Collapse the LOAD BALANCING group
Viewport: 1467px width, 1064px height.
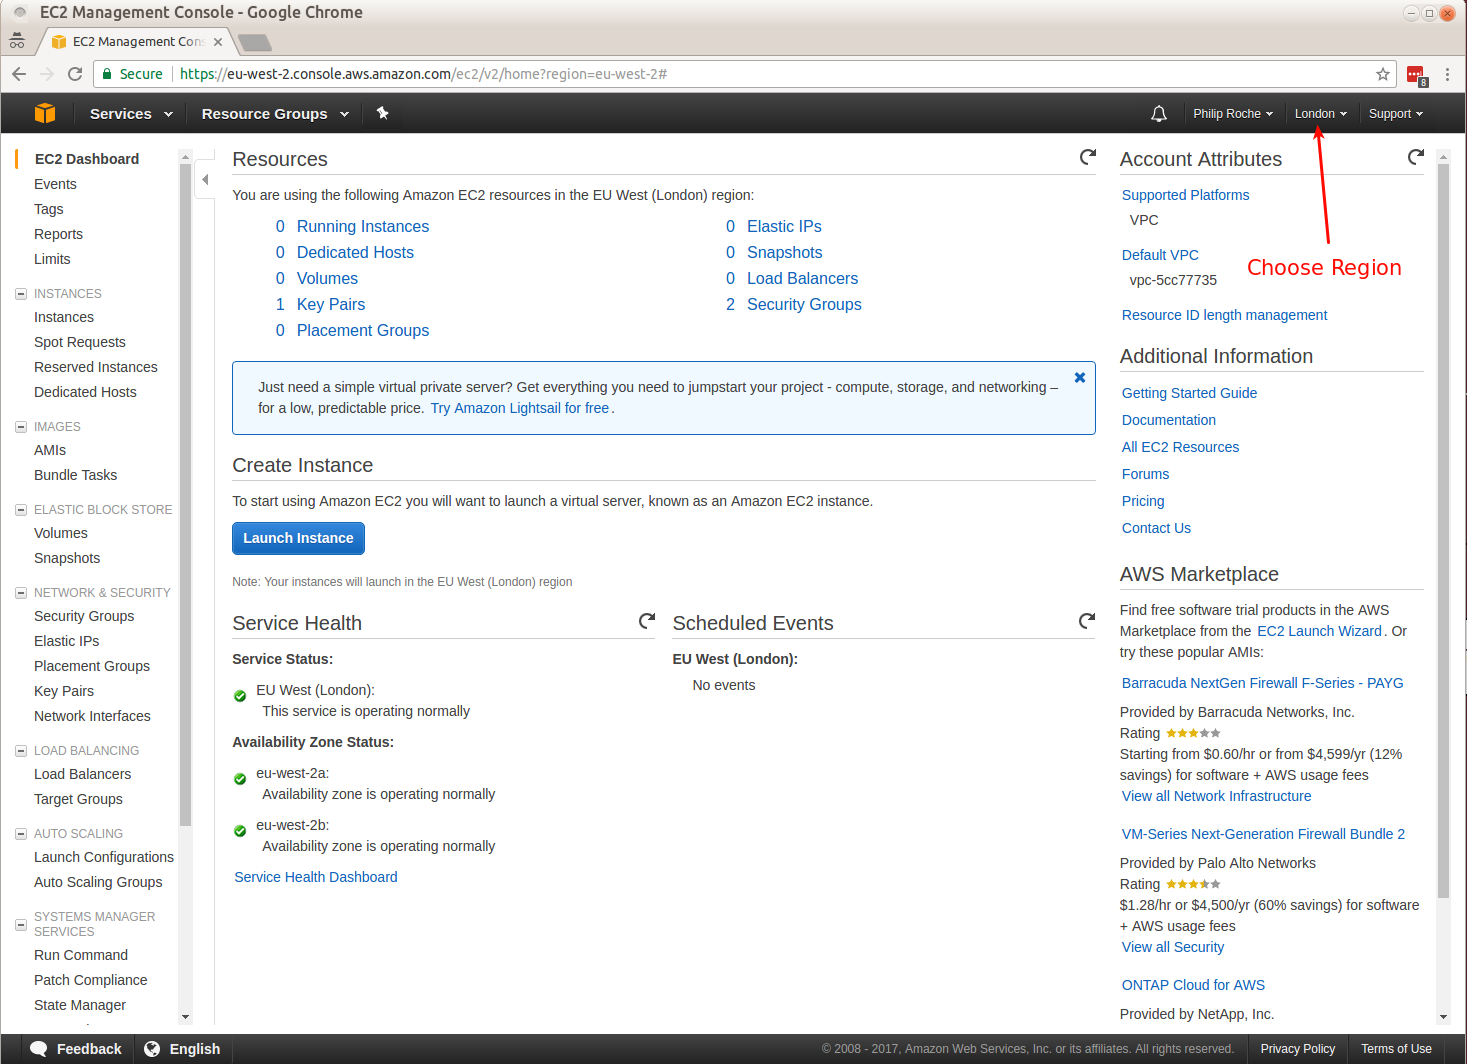(x=21, y=751)
